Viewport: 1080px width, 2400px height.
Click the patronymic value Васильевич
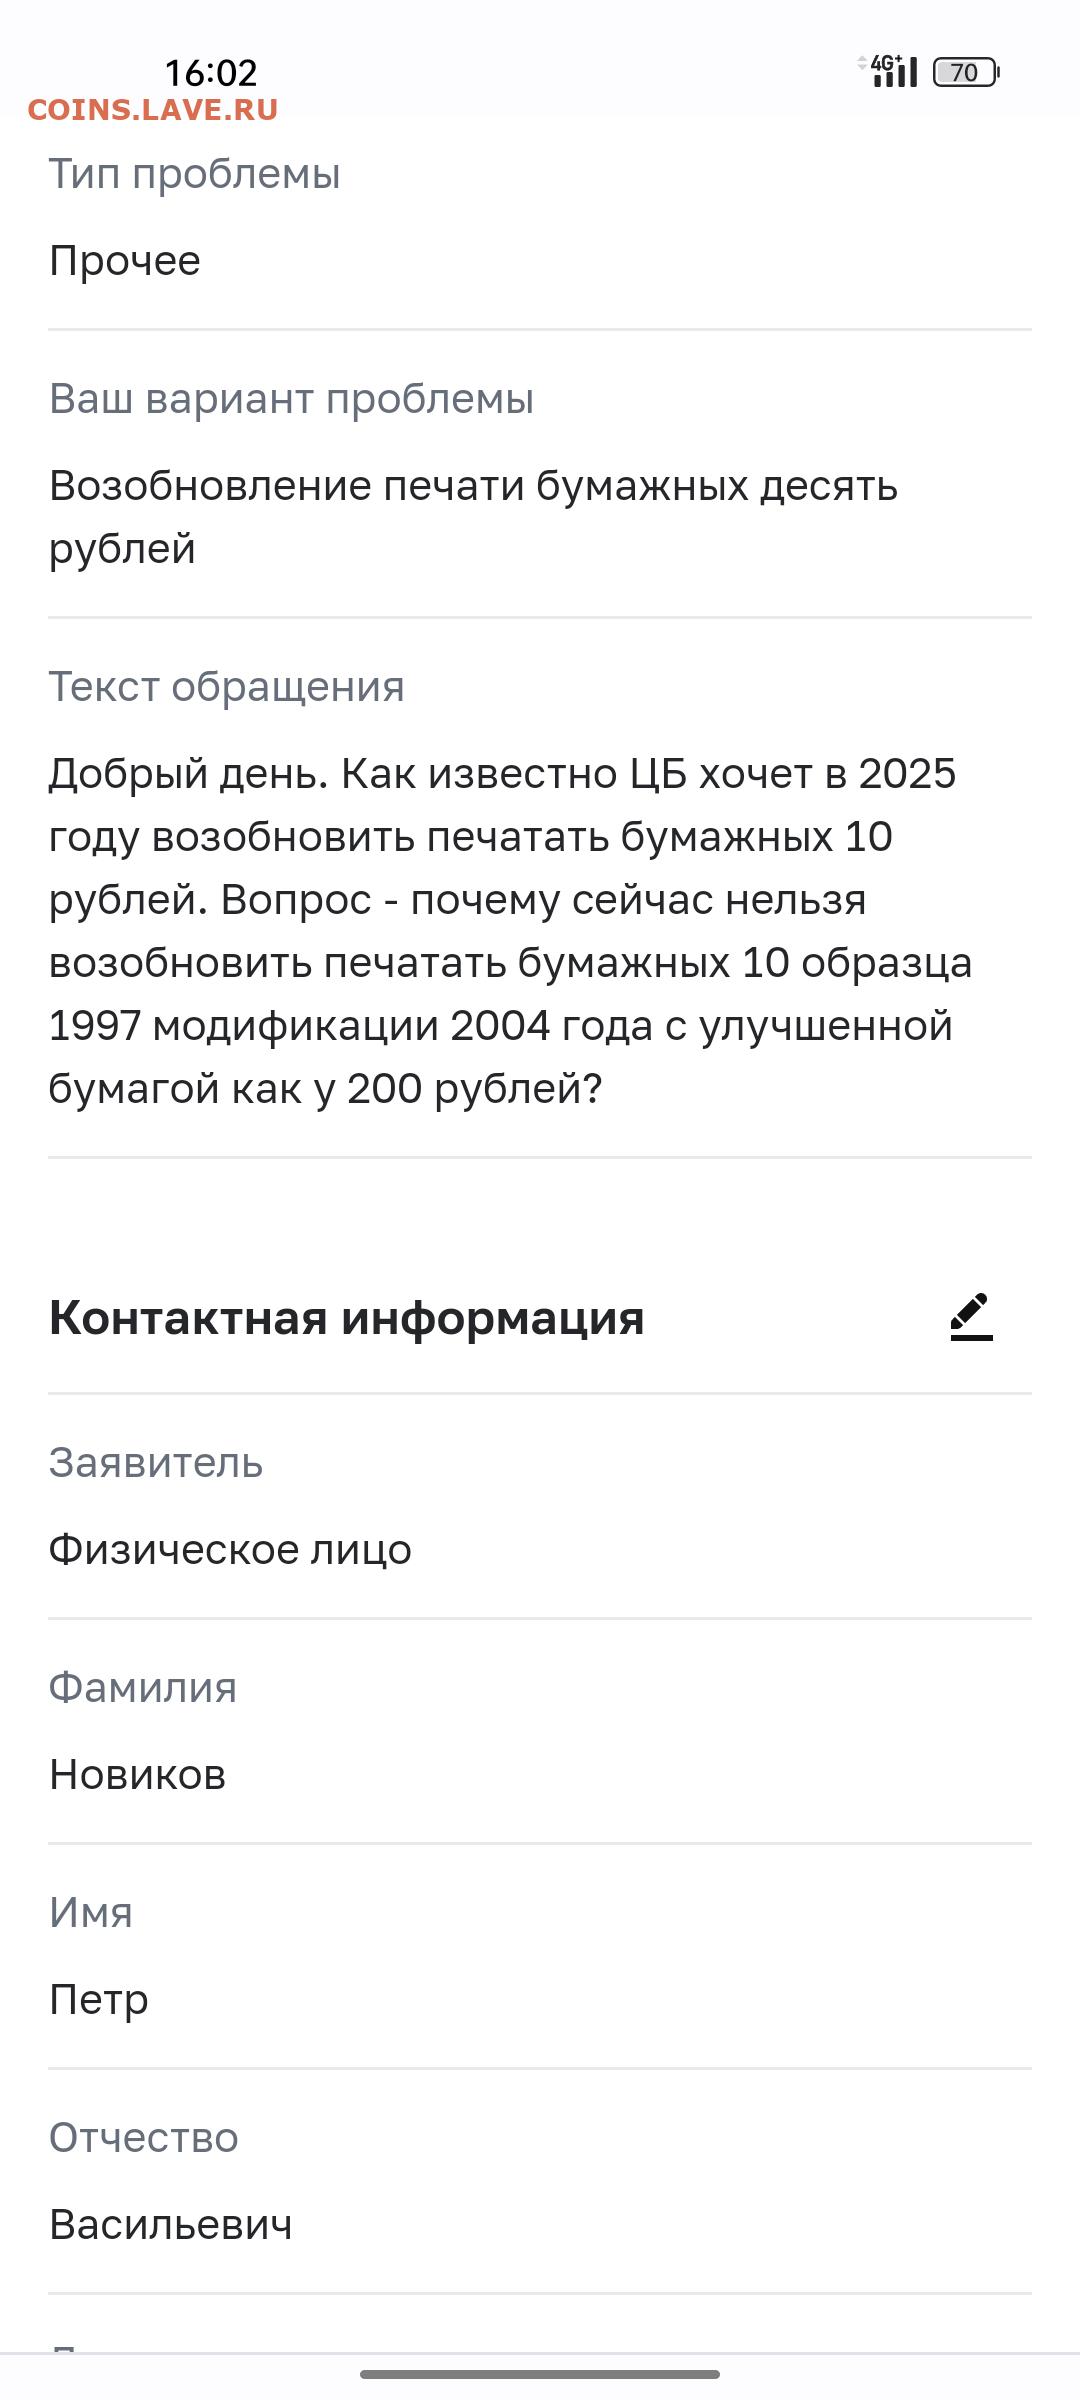171,2225
